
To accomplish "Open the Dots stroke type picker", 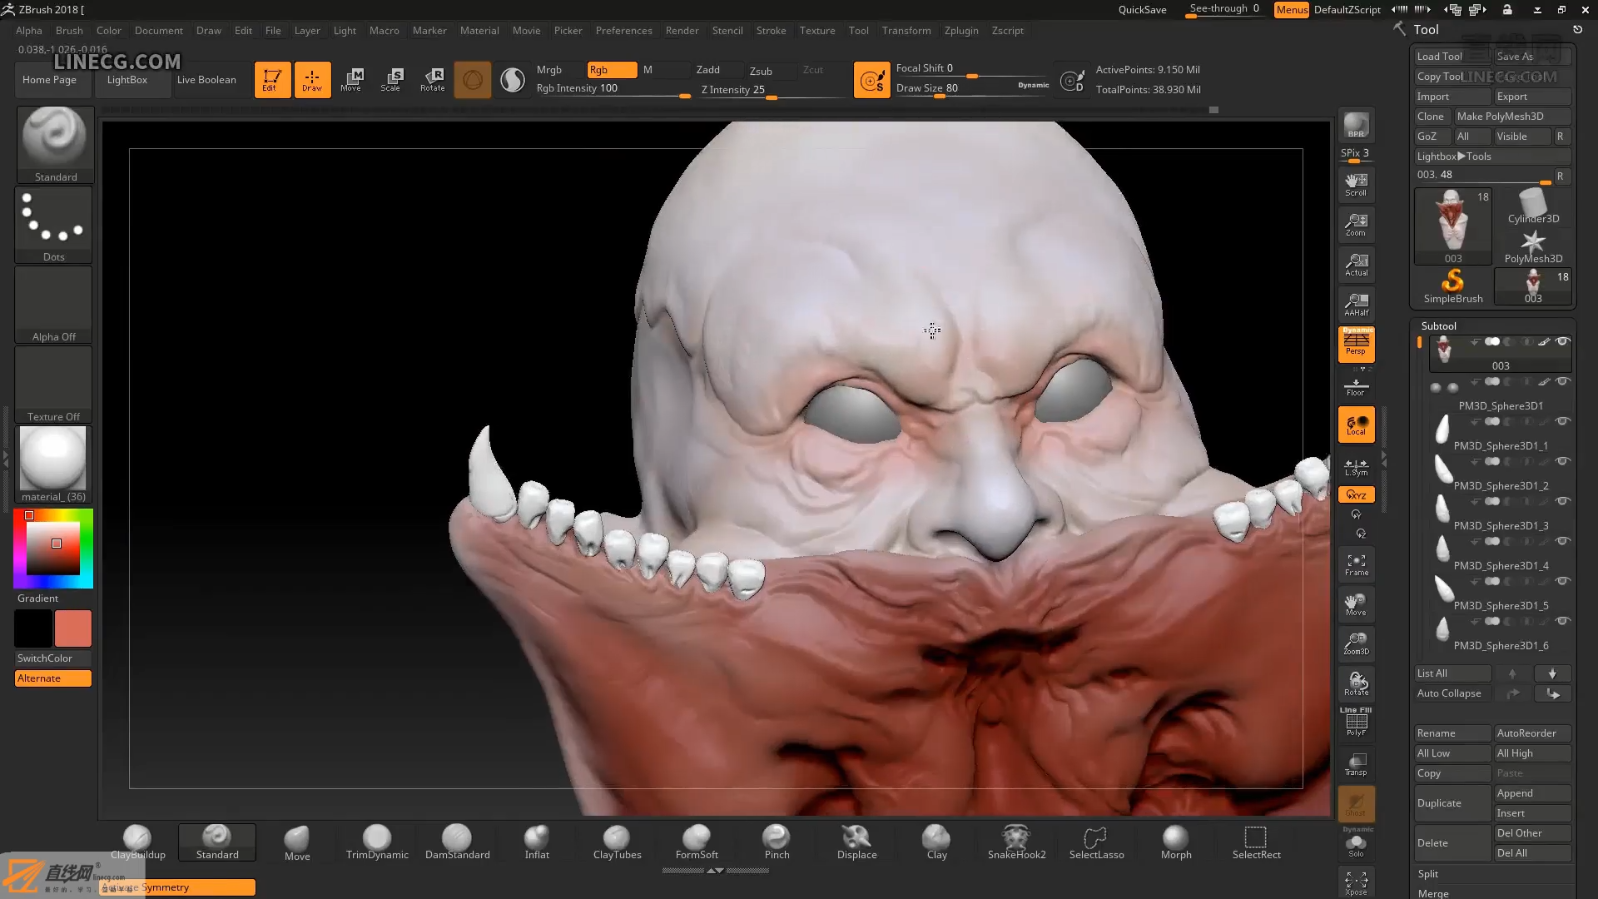I will point(54,225).
